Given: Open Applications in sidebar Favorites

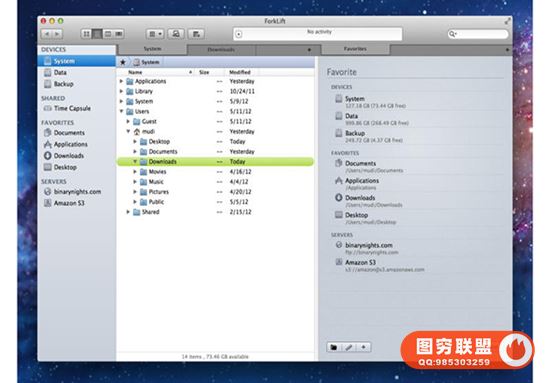Looking at the screenshot, I should pos(77,144).
